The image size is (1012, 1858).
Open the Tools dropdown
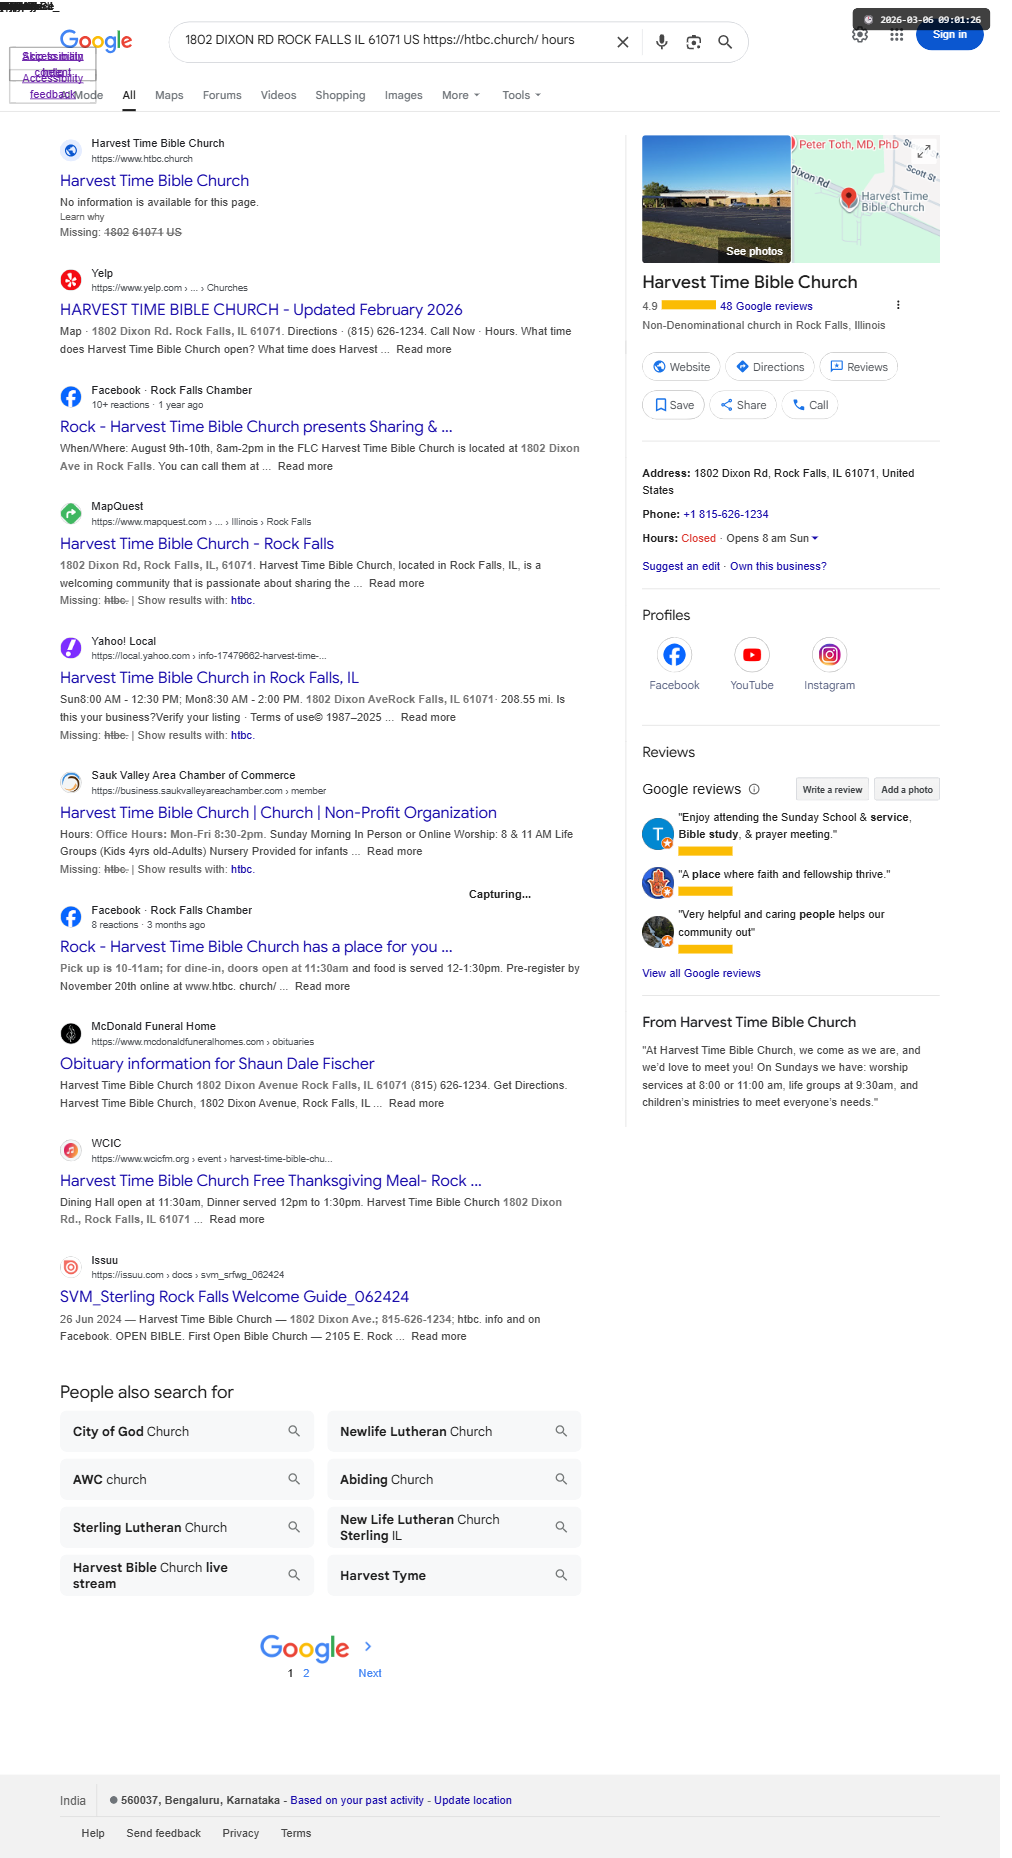[x=521, y=95]
